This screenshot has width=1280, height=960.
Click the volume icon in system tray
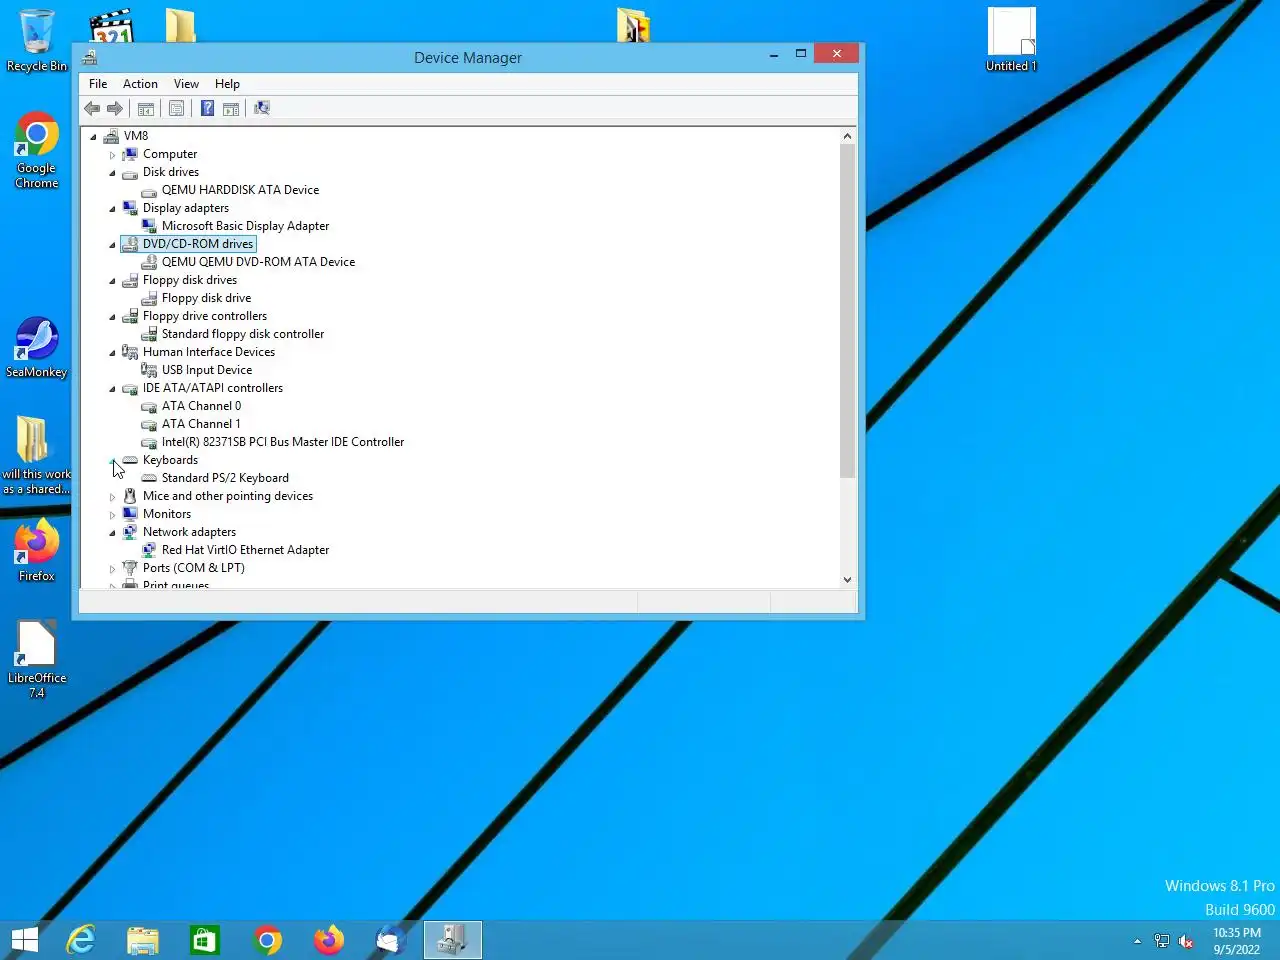click(x=1186, y=941)
